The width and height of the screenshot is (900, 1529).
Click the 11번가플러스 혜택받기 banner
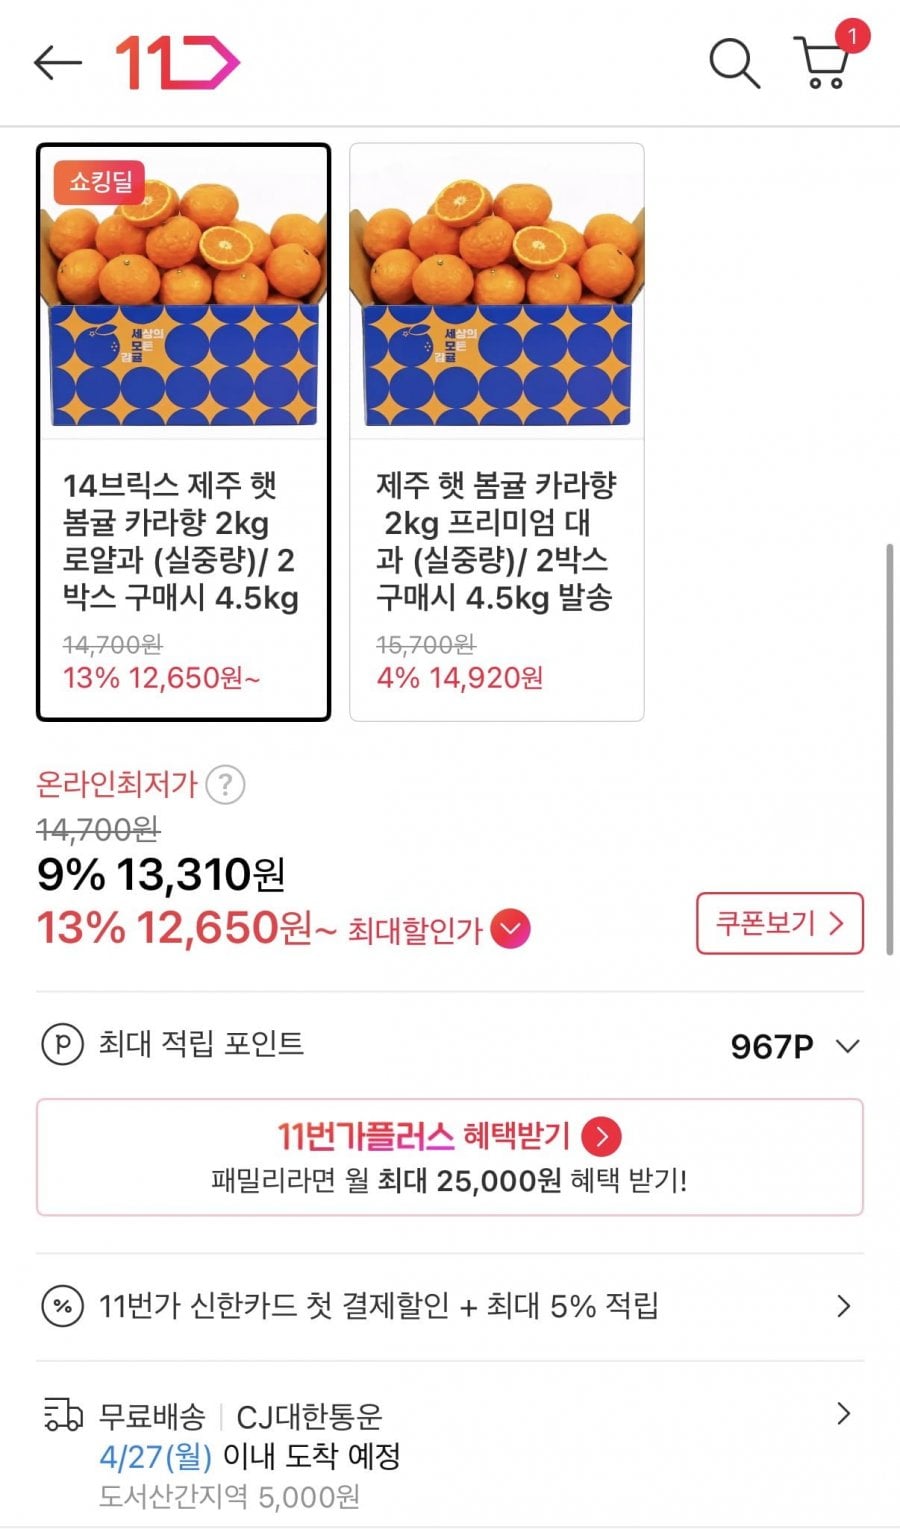[x=449, y=1157]
